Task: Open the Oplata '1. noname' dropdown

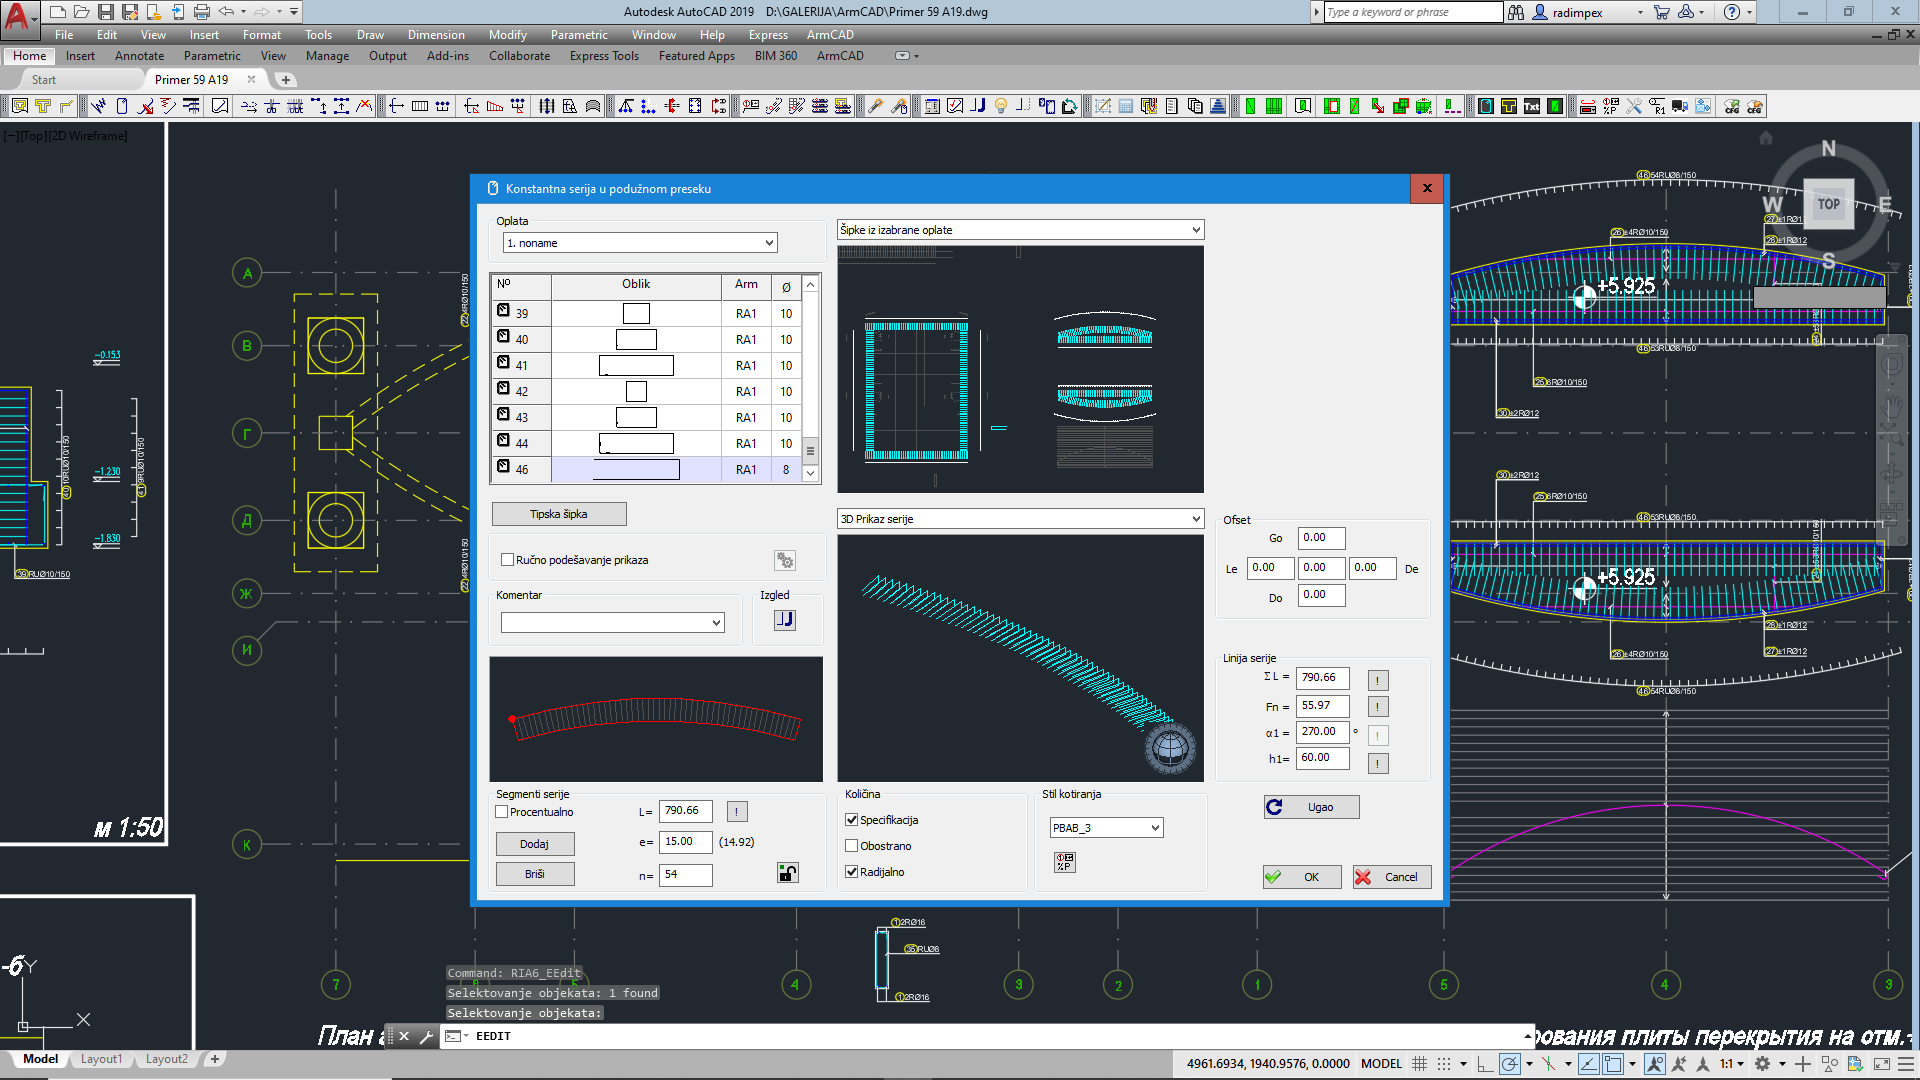Action: (640, 243)
